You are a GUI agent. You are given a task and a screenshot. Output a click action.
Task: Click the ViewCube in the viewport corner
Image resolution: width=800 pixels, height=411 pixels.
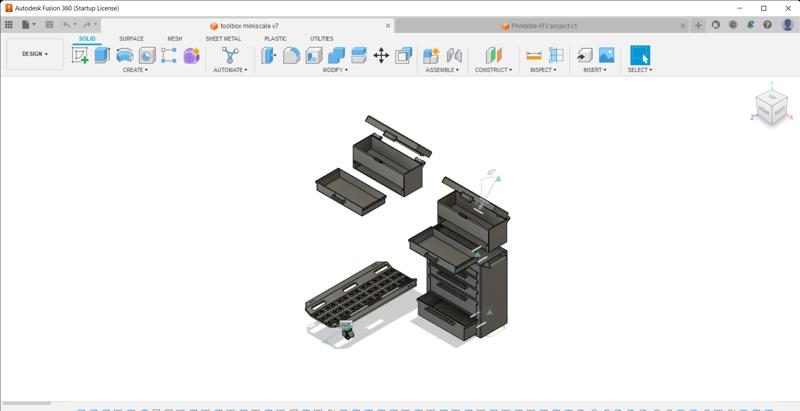click(770, 105)
